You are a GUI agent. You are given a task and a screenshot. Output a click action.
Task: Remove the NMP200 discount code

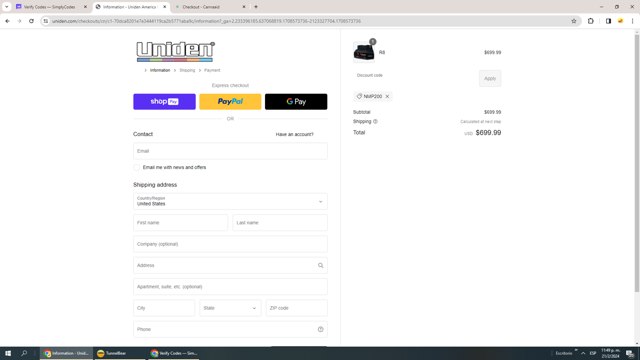(x=387, y=96)
